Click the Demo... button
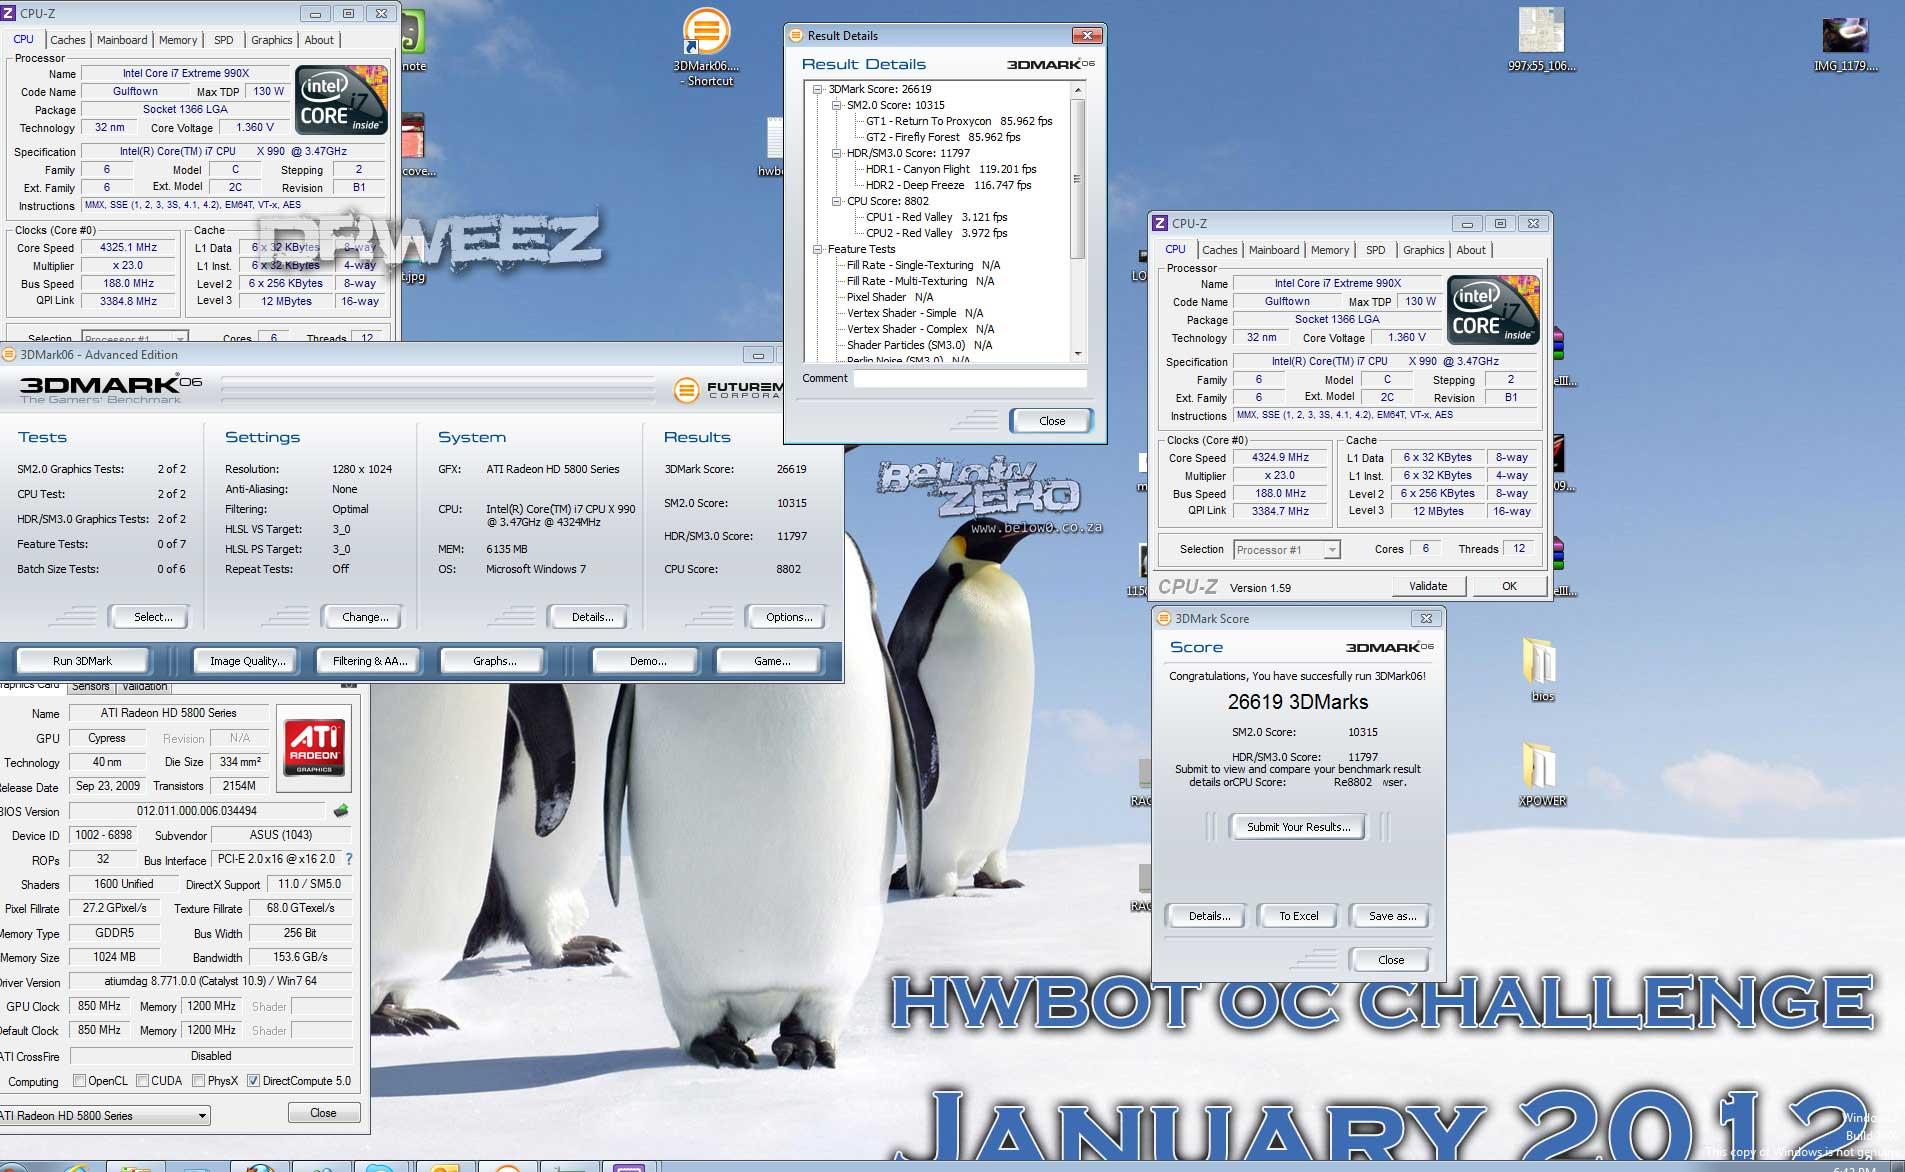Viewport: 1905px width, 1172px height. coord(647,661)
